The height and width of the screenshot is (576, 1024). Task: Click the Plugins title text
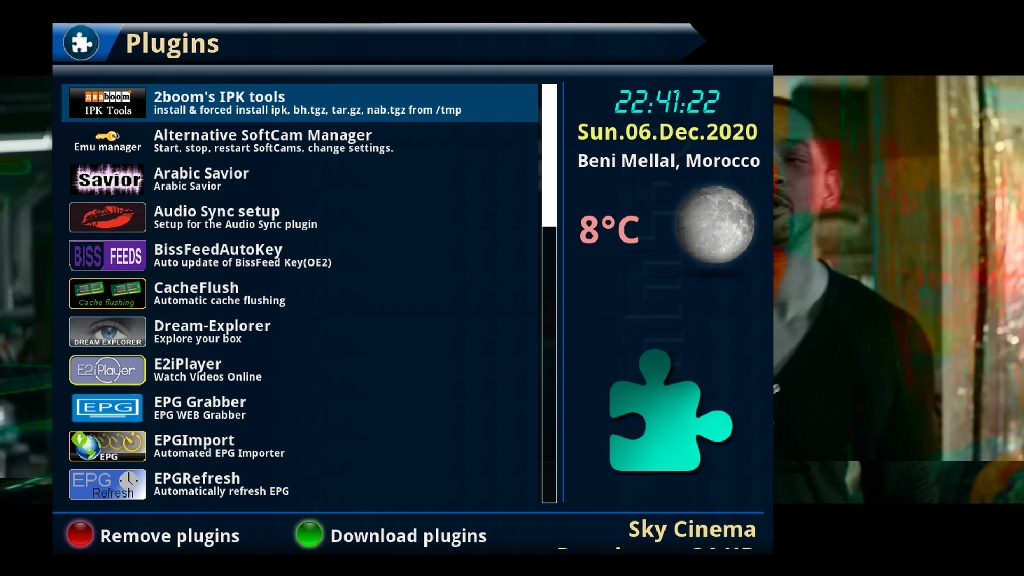click(172, 44)
